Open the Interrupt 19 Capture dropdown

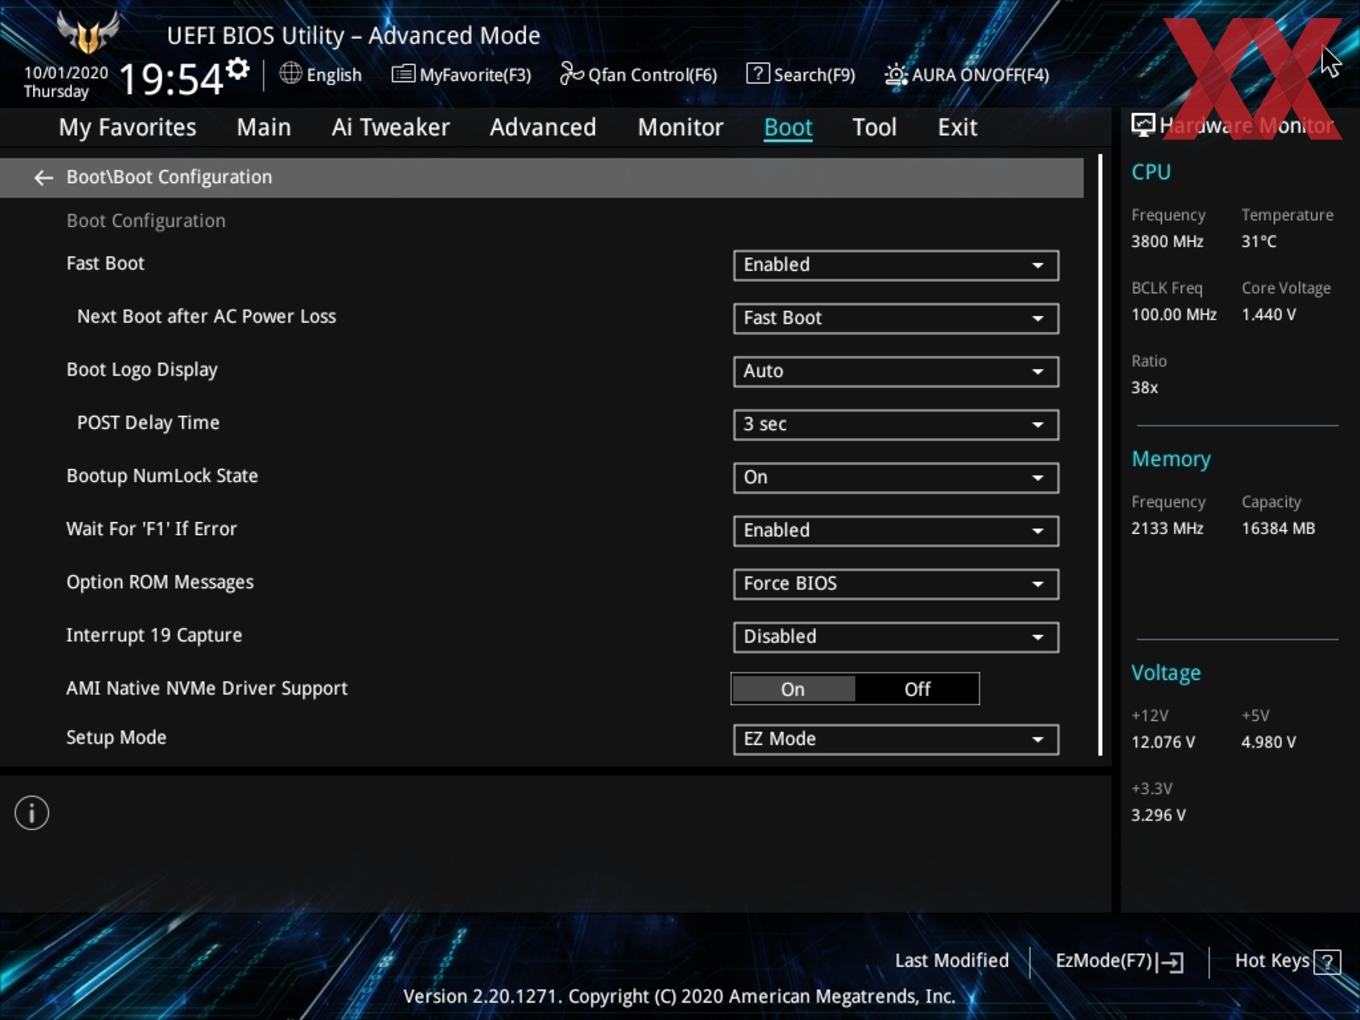point(896,636)
